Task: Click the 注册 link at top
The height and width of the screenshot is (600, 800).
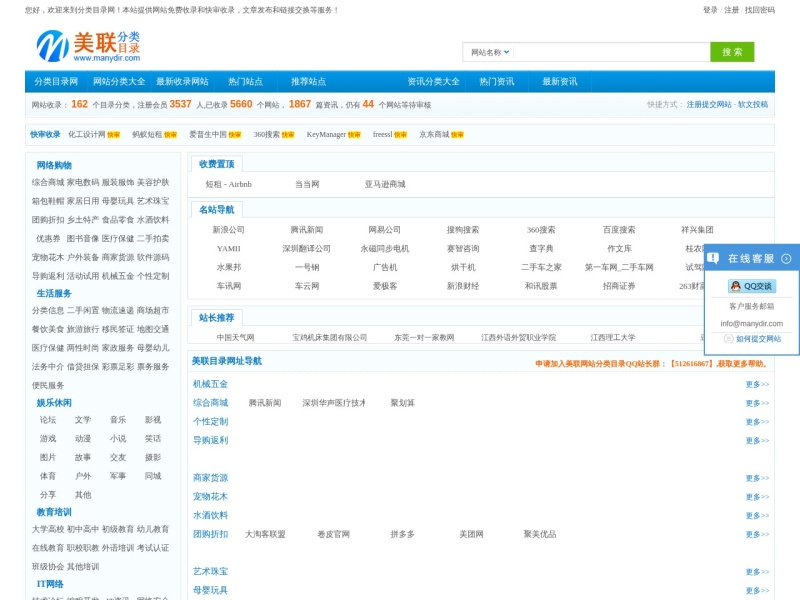Action: click(x=732, y=10)
